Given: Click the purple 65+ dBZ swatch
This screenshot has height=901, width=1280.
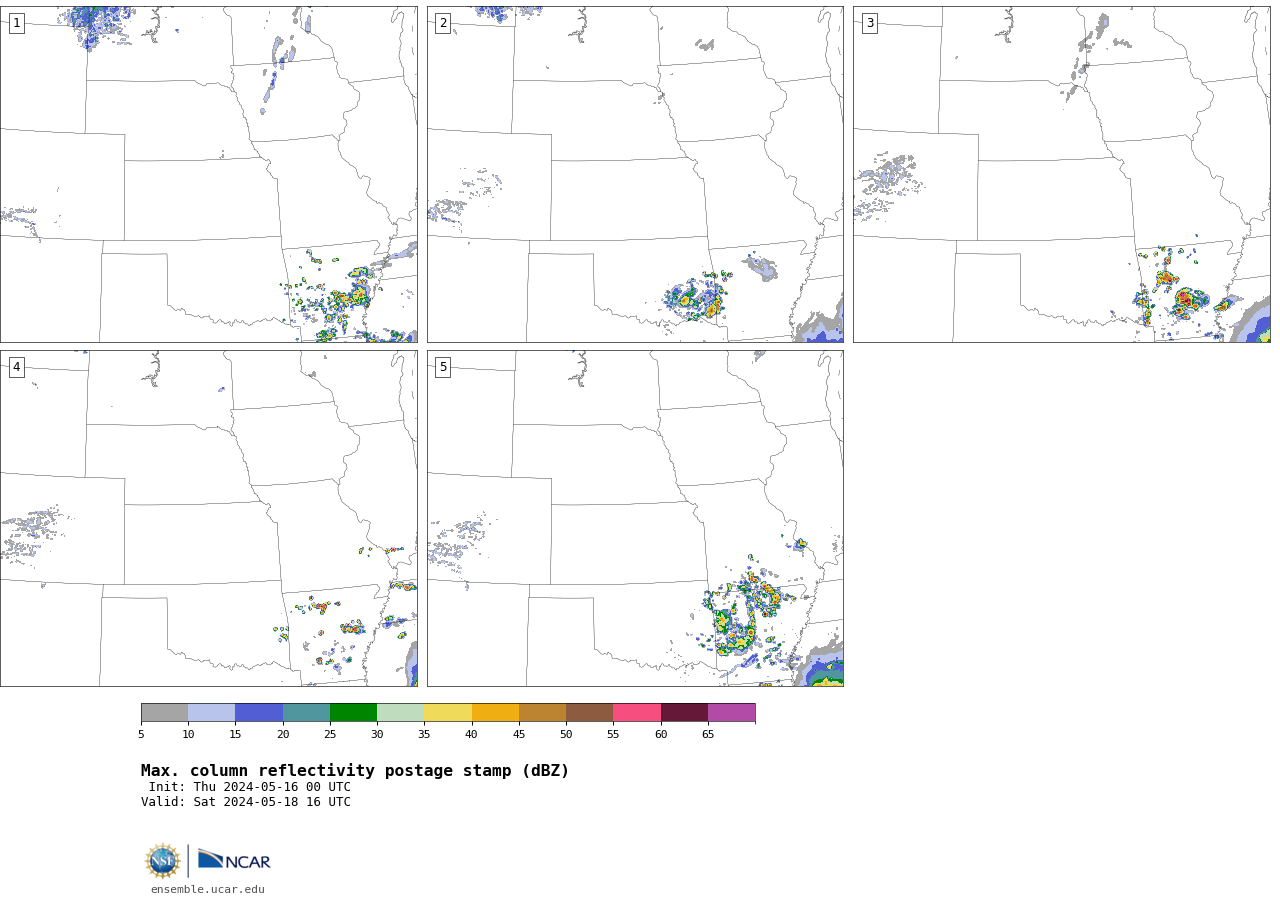Looking at the screenshot, I should 731,712.
